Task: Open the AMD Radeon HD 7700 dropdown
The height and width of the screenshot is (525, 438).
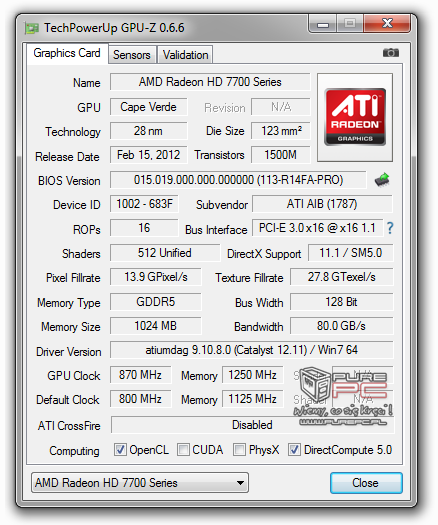Action: pos(140,483)
